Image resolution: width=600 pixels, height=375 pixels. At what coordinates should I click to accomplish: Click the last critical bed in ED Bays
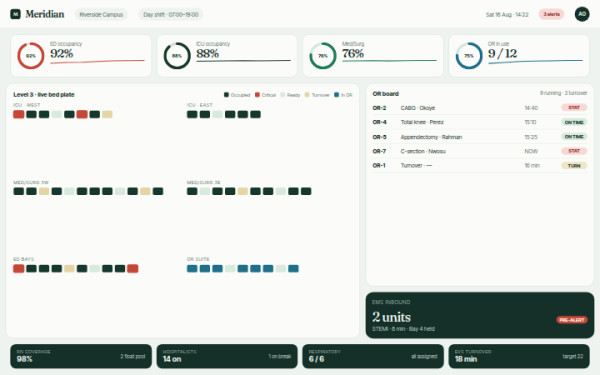[x=132, y=269]
